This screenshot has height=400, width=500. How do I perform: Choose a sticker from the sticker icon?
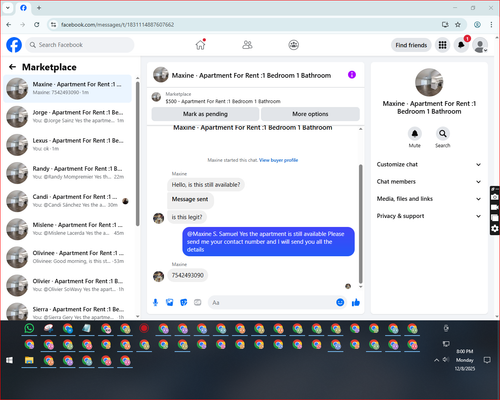coord(184,302)
